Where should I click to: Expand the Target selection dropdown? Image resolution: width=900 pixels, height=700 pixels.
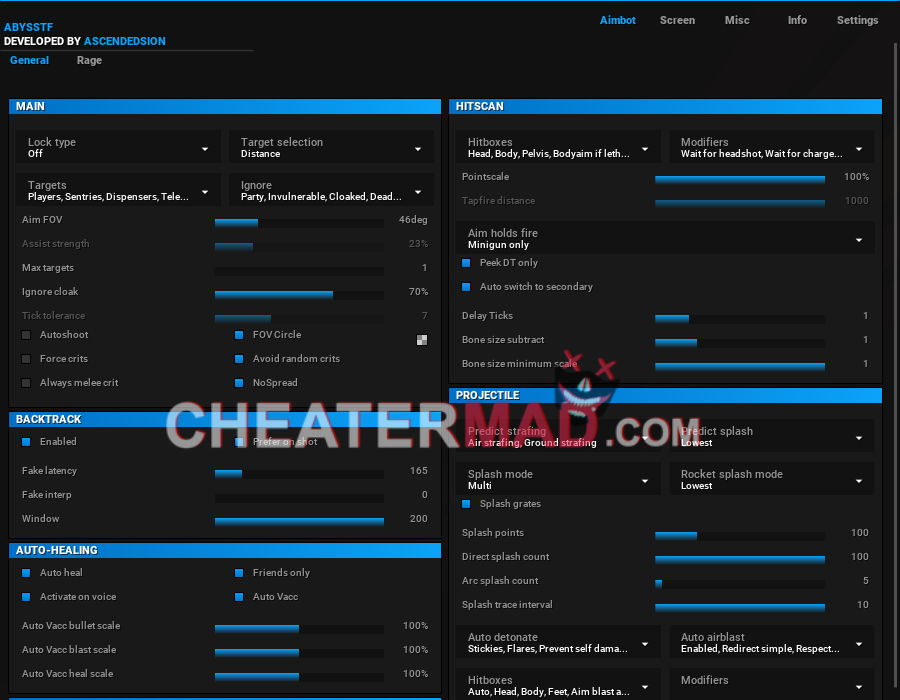click(331, 147)
